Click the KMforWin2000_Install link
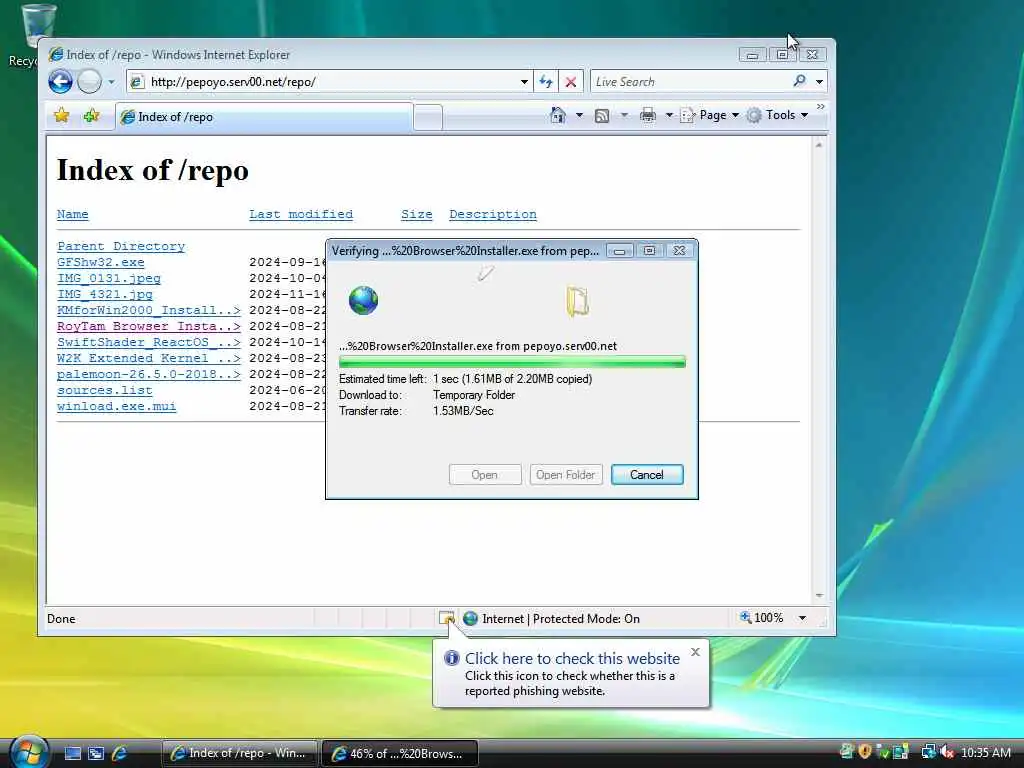This screenshot has height=768, width=1024. 149,310
